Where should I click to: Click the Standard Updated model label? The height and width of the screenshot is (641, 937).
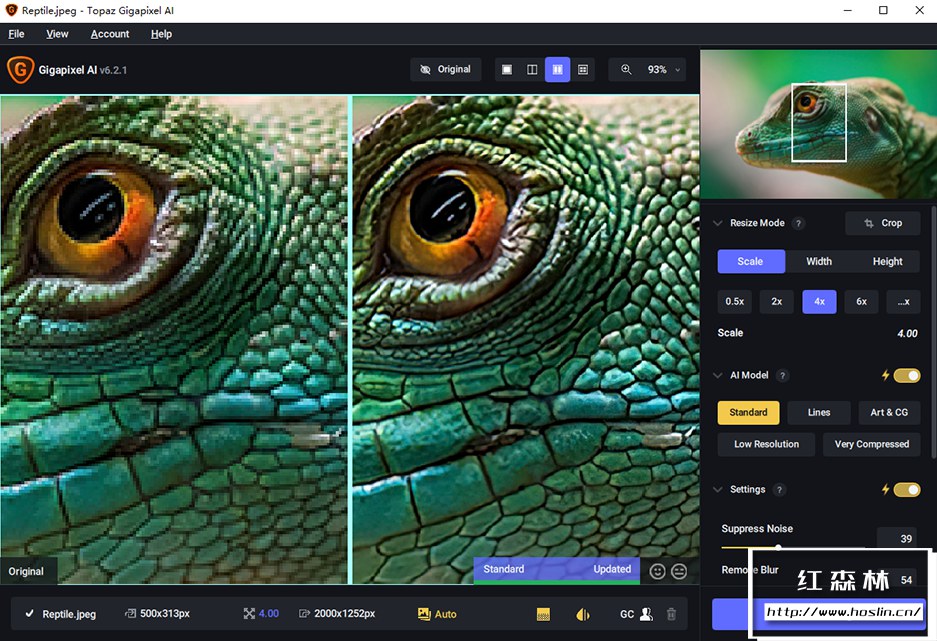pyautogui.click(x=557, y=569)
